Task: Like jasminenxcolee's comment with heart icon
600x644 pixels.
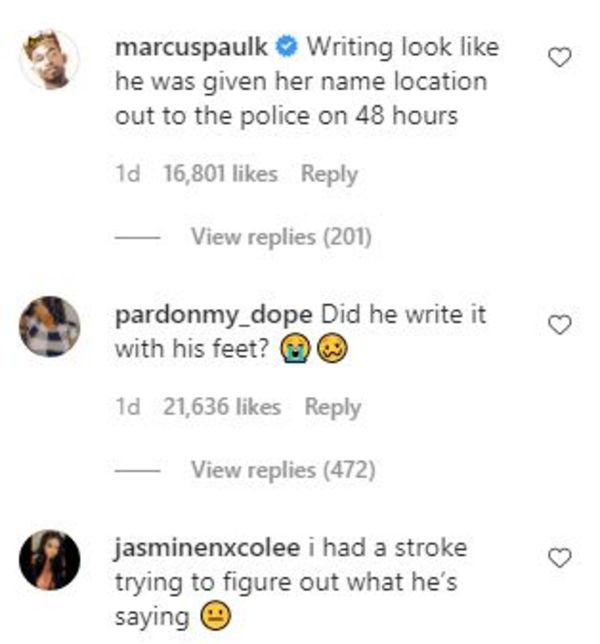Action: click(560, 558)
